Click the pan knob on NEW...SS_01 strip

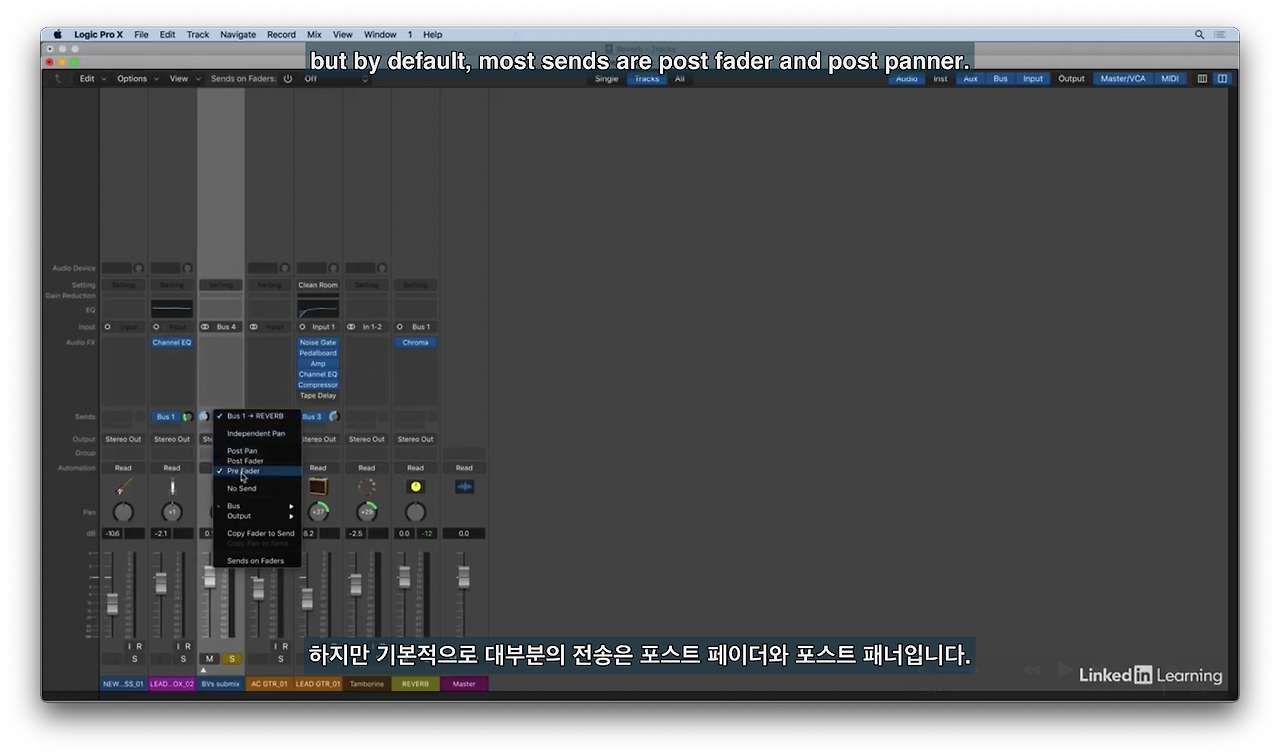(123, 512)
